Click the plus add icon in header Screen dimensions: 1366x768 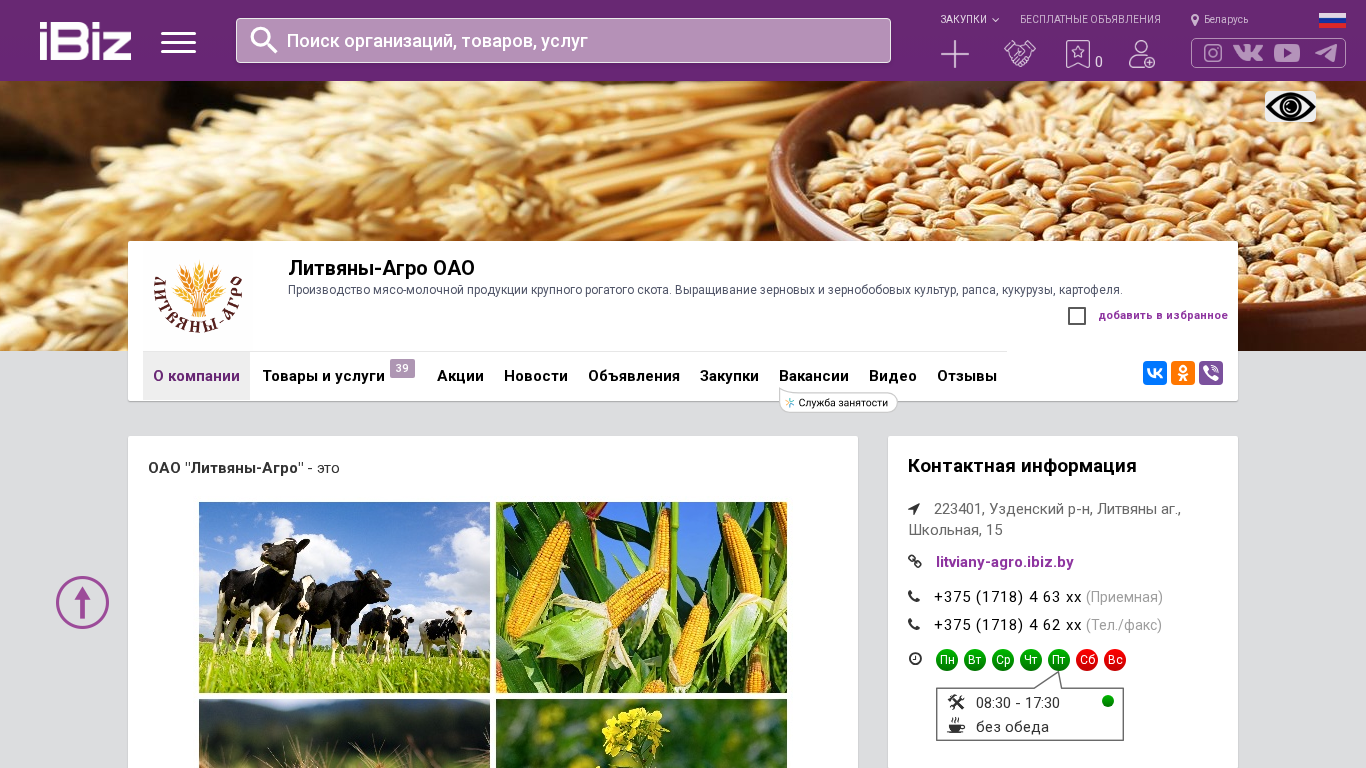(955, 54)
